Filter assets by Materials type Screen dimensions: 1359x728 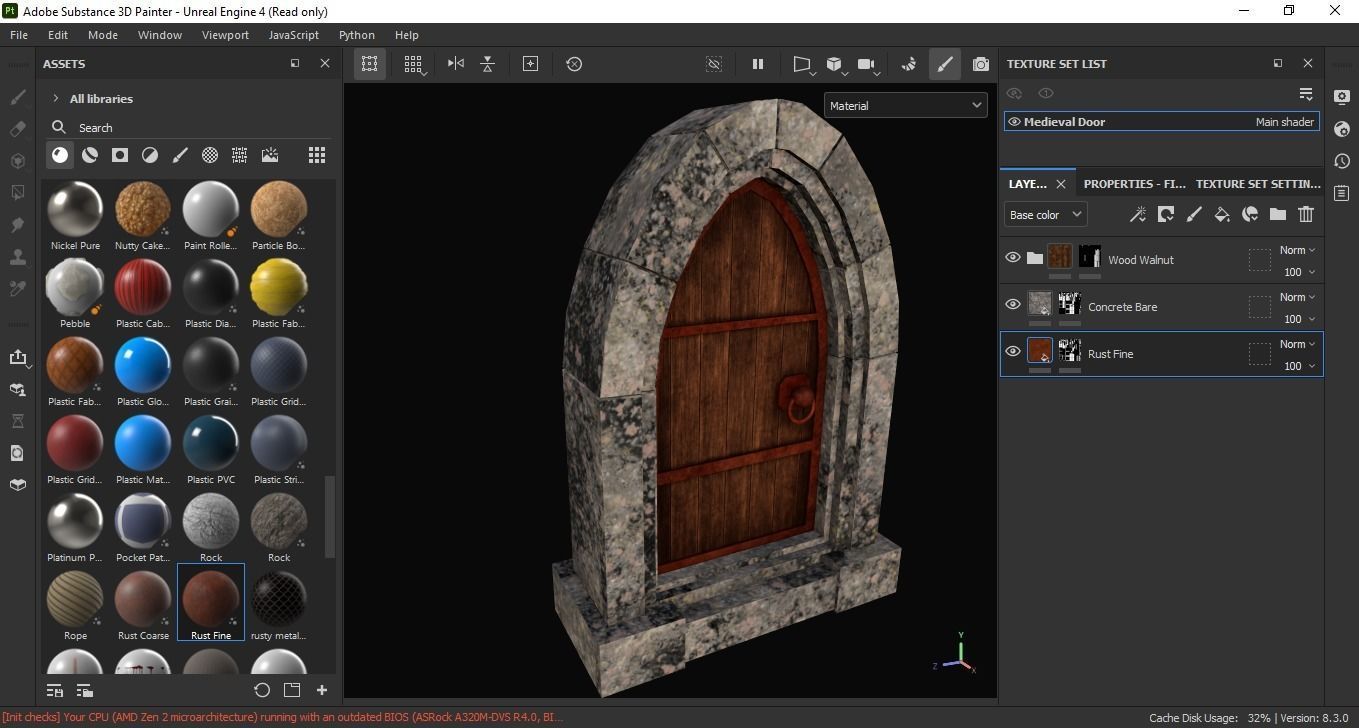click(x=60, y=155)
